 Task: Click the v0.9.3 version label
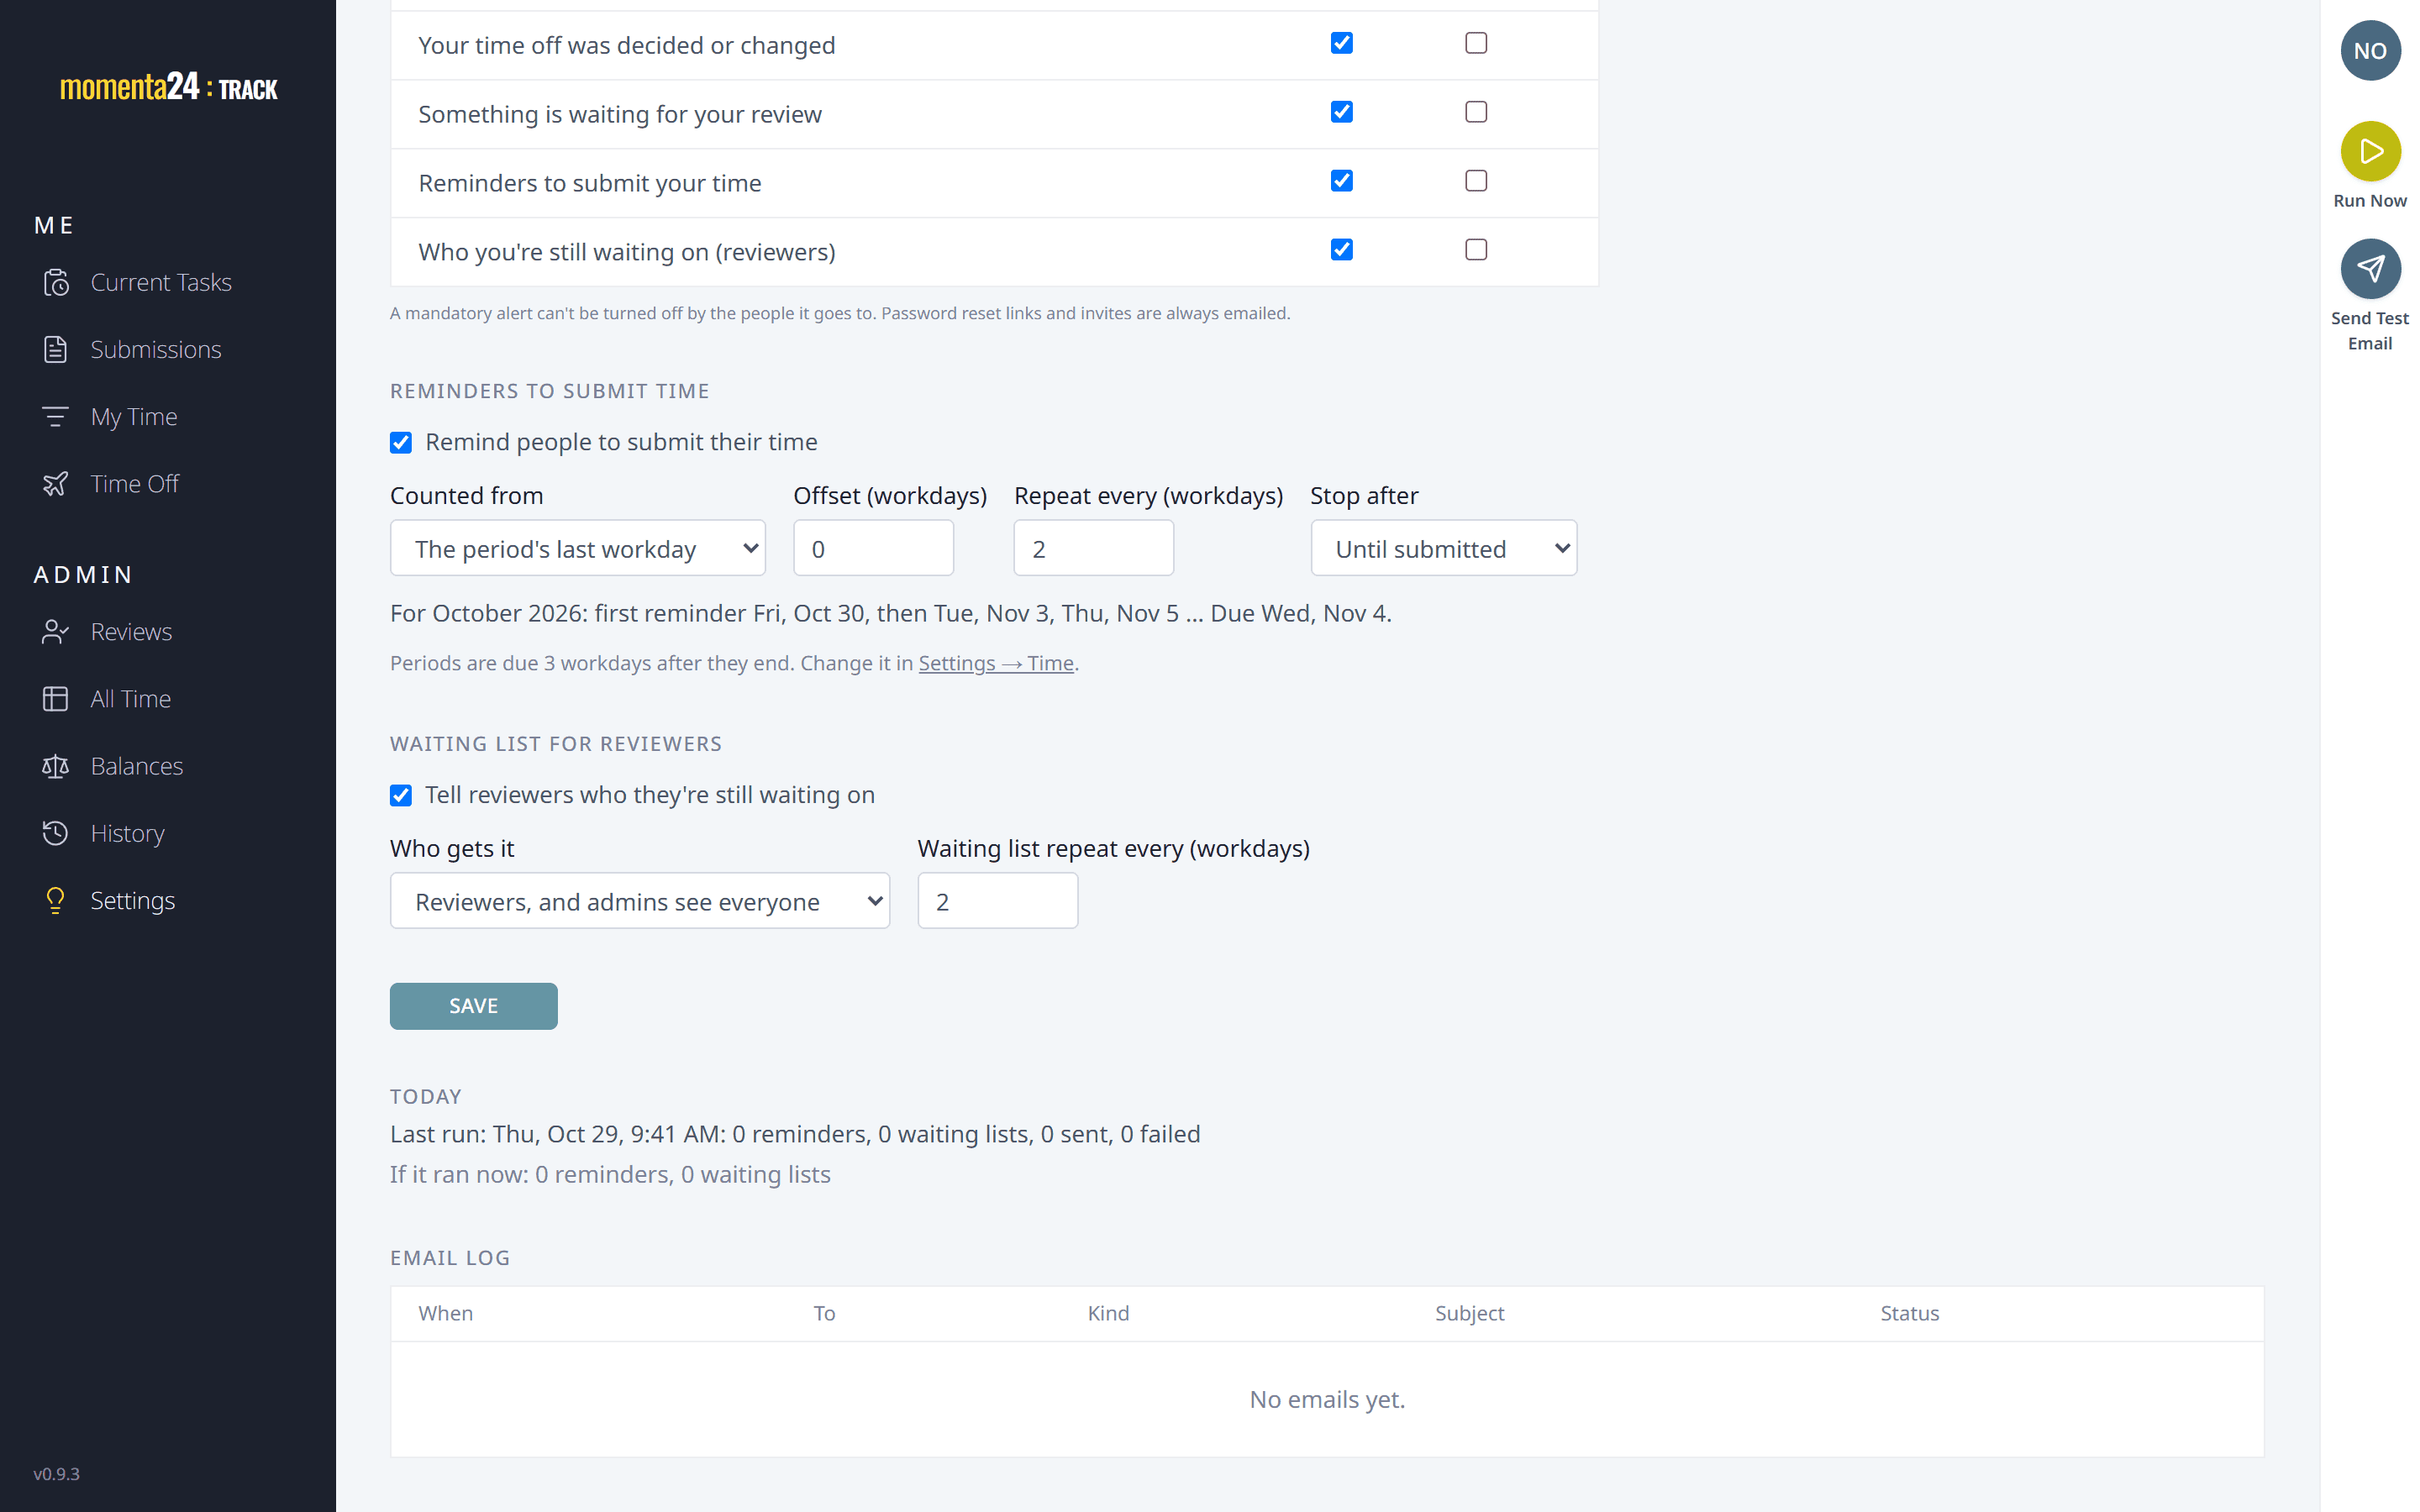[56, 1474]
